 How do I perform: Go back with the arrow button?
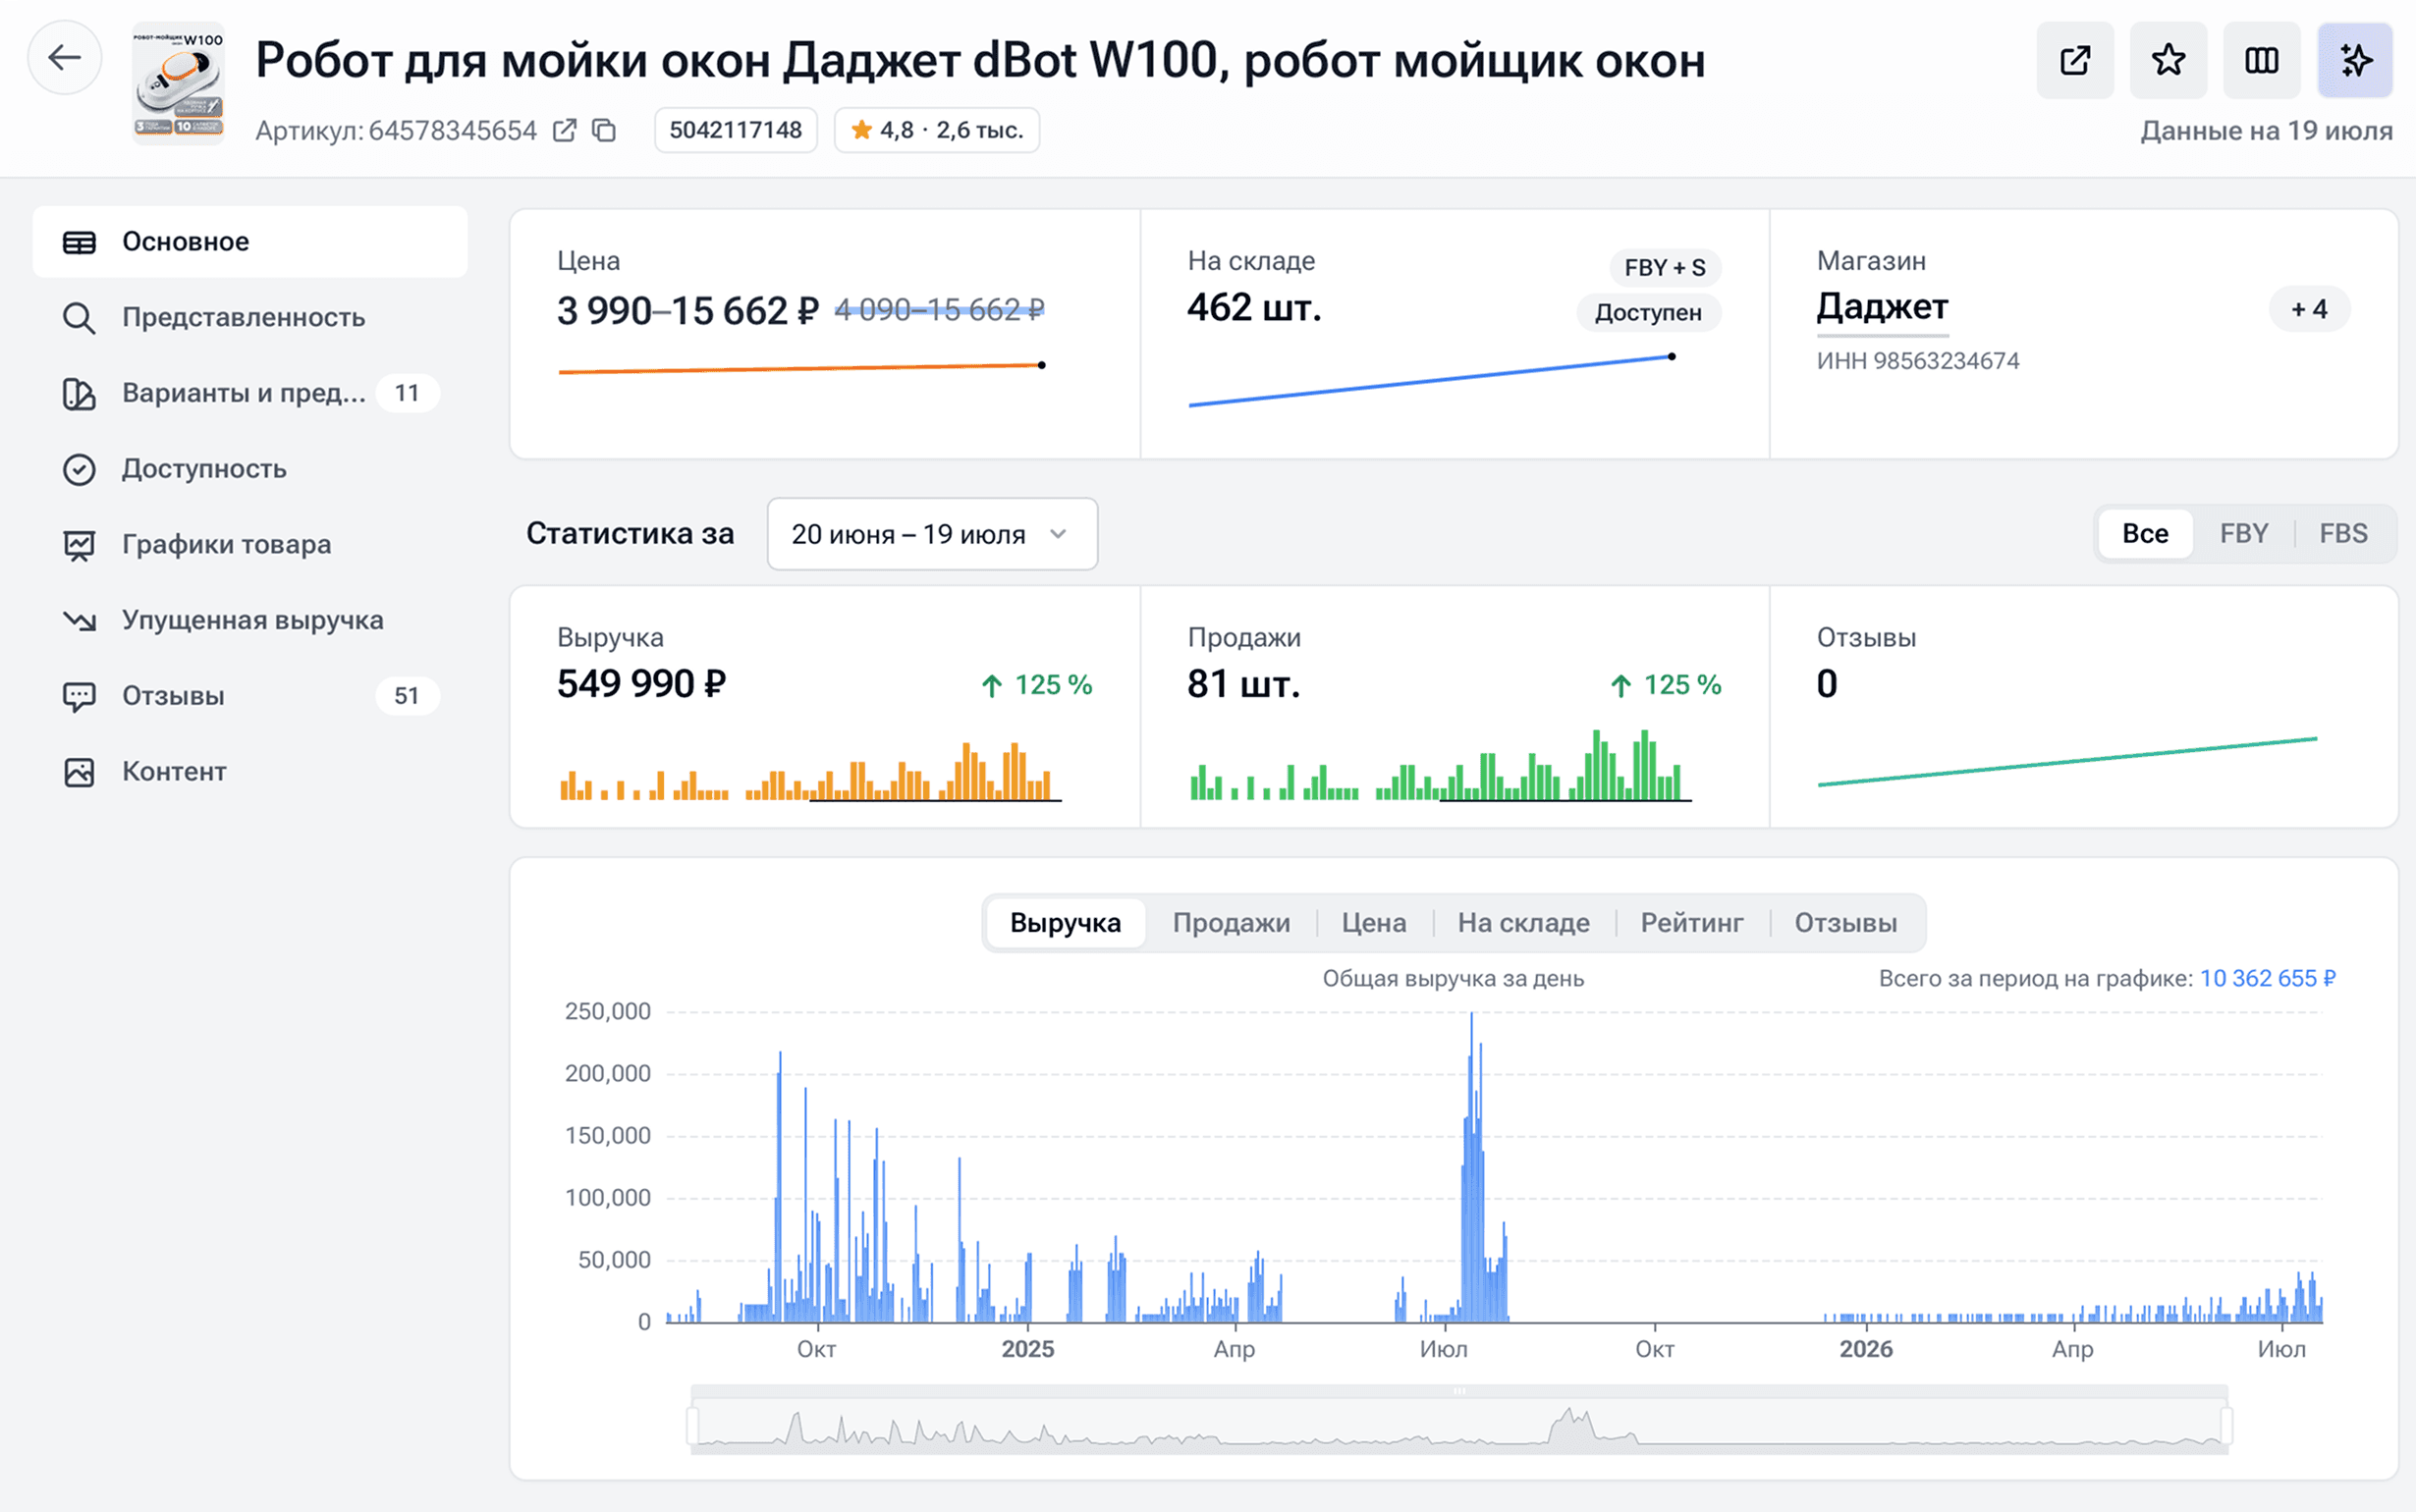click(x=65, y=58)
